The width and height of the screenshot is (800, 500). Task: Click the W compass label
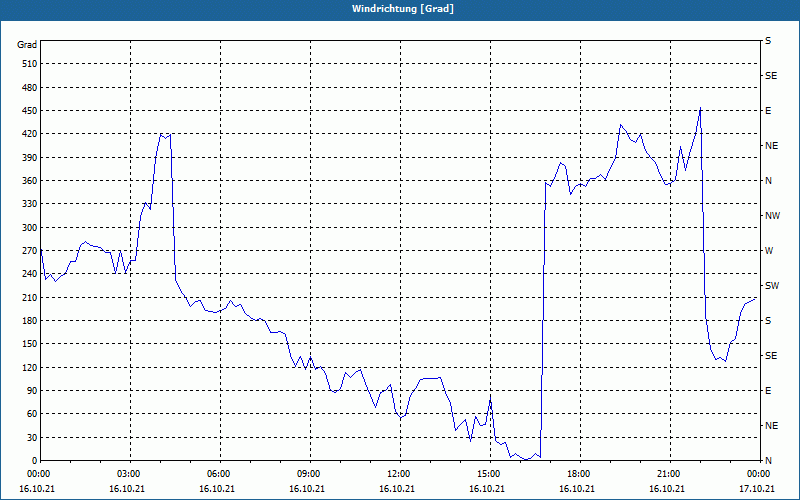769,251
